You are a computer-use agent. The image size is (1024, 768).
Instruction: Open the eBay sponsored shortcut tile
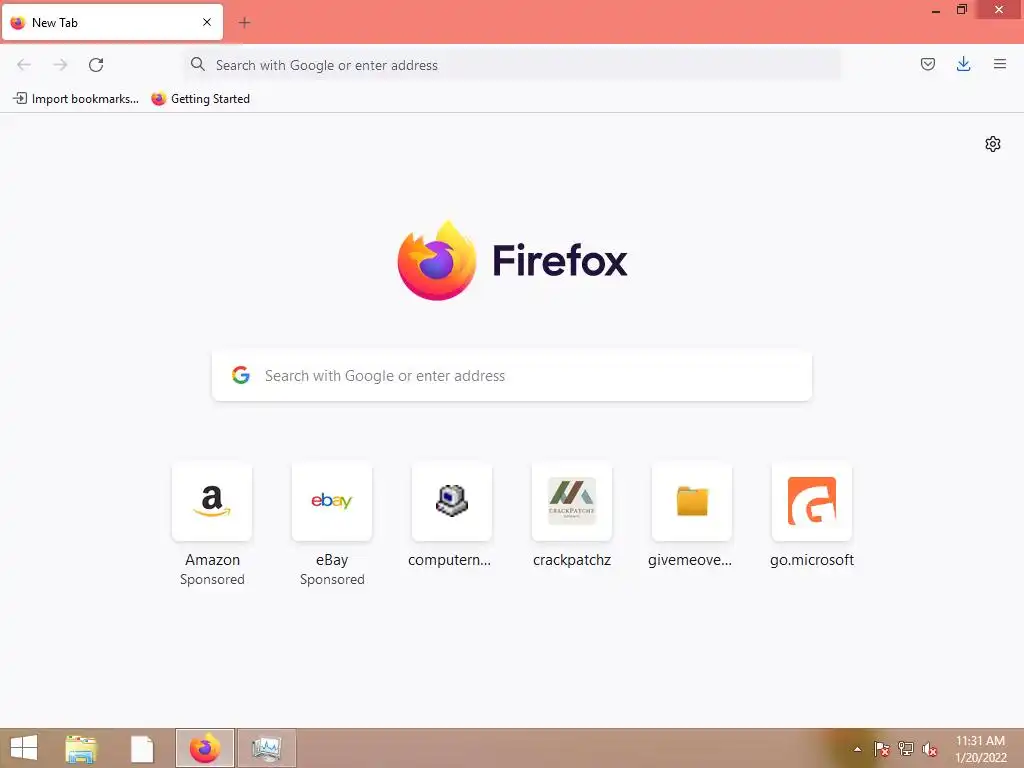click(x=332, y=502)
